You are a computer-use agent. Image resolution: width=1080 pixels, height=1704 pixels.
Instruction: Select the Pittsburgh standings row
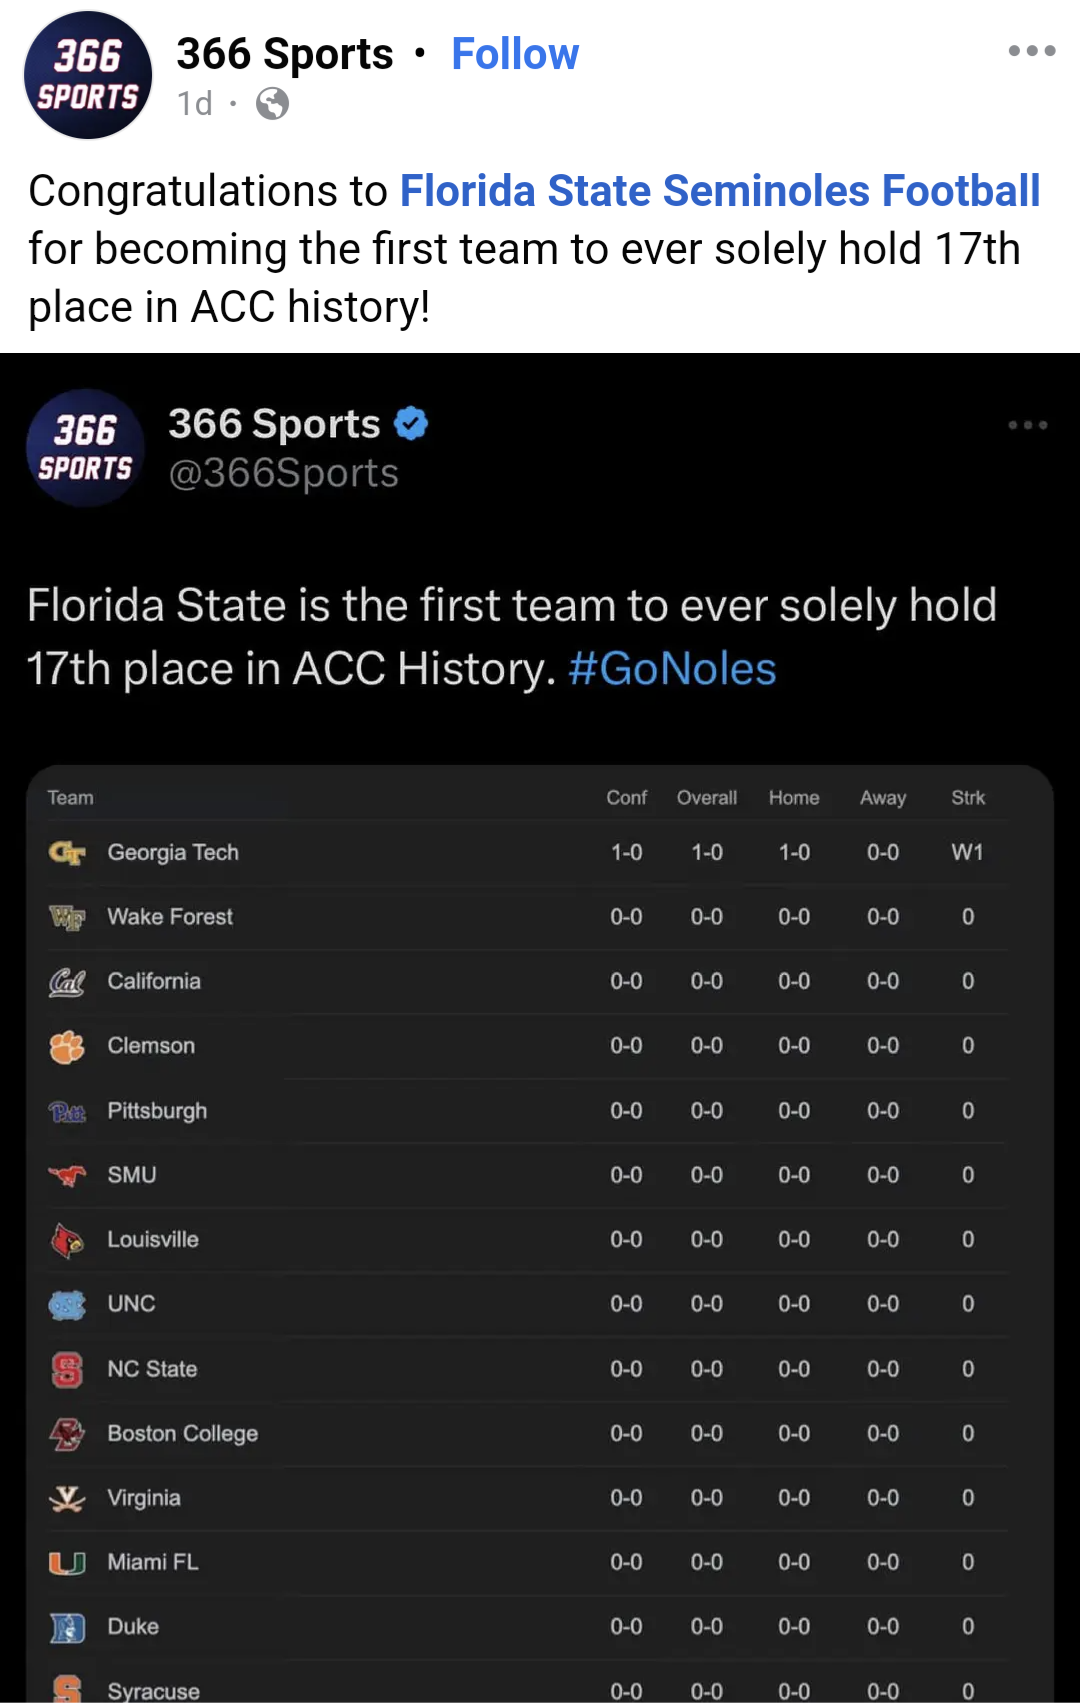coord(528,1111)
